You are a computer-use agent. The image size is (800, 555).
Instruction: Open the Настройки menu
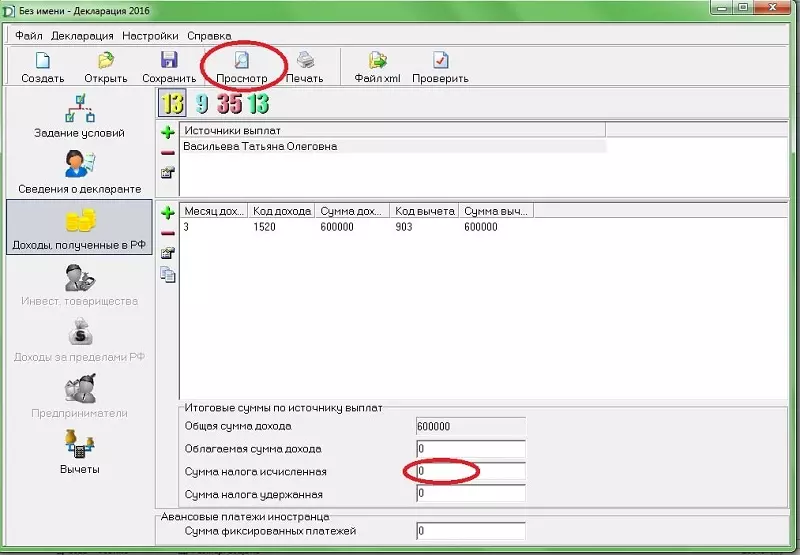(x=150, y=36)
